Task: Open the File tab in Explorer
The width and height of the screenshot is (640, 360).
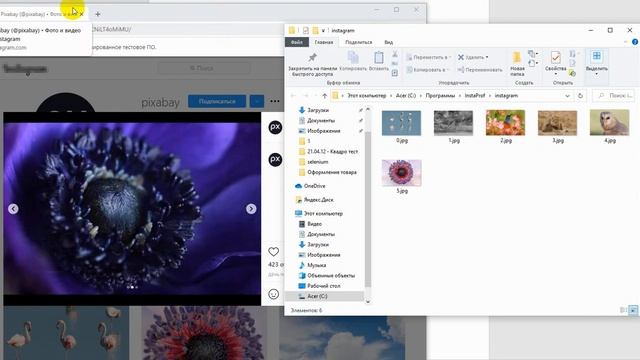Action: (297, 42)
